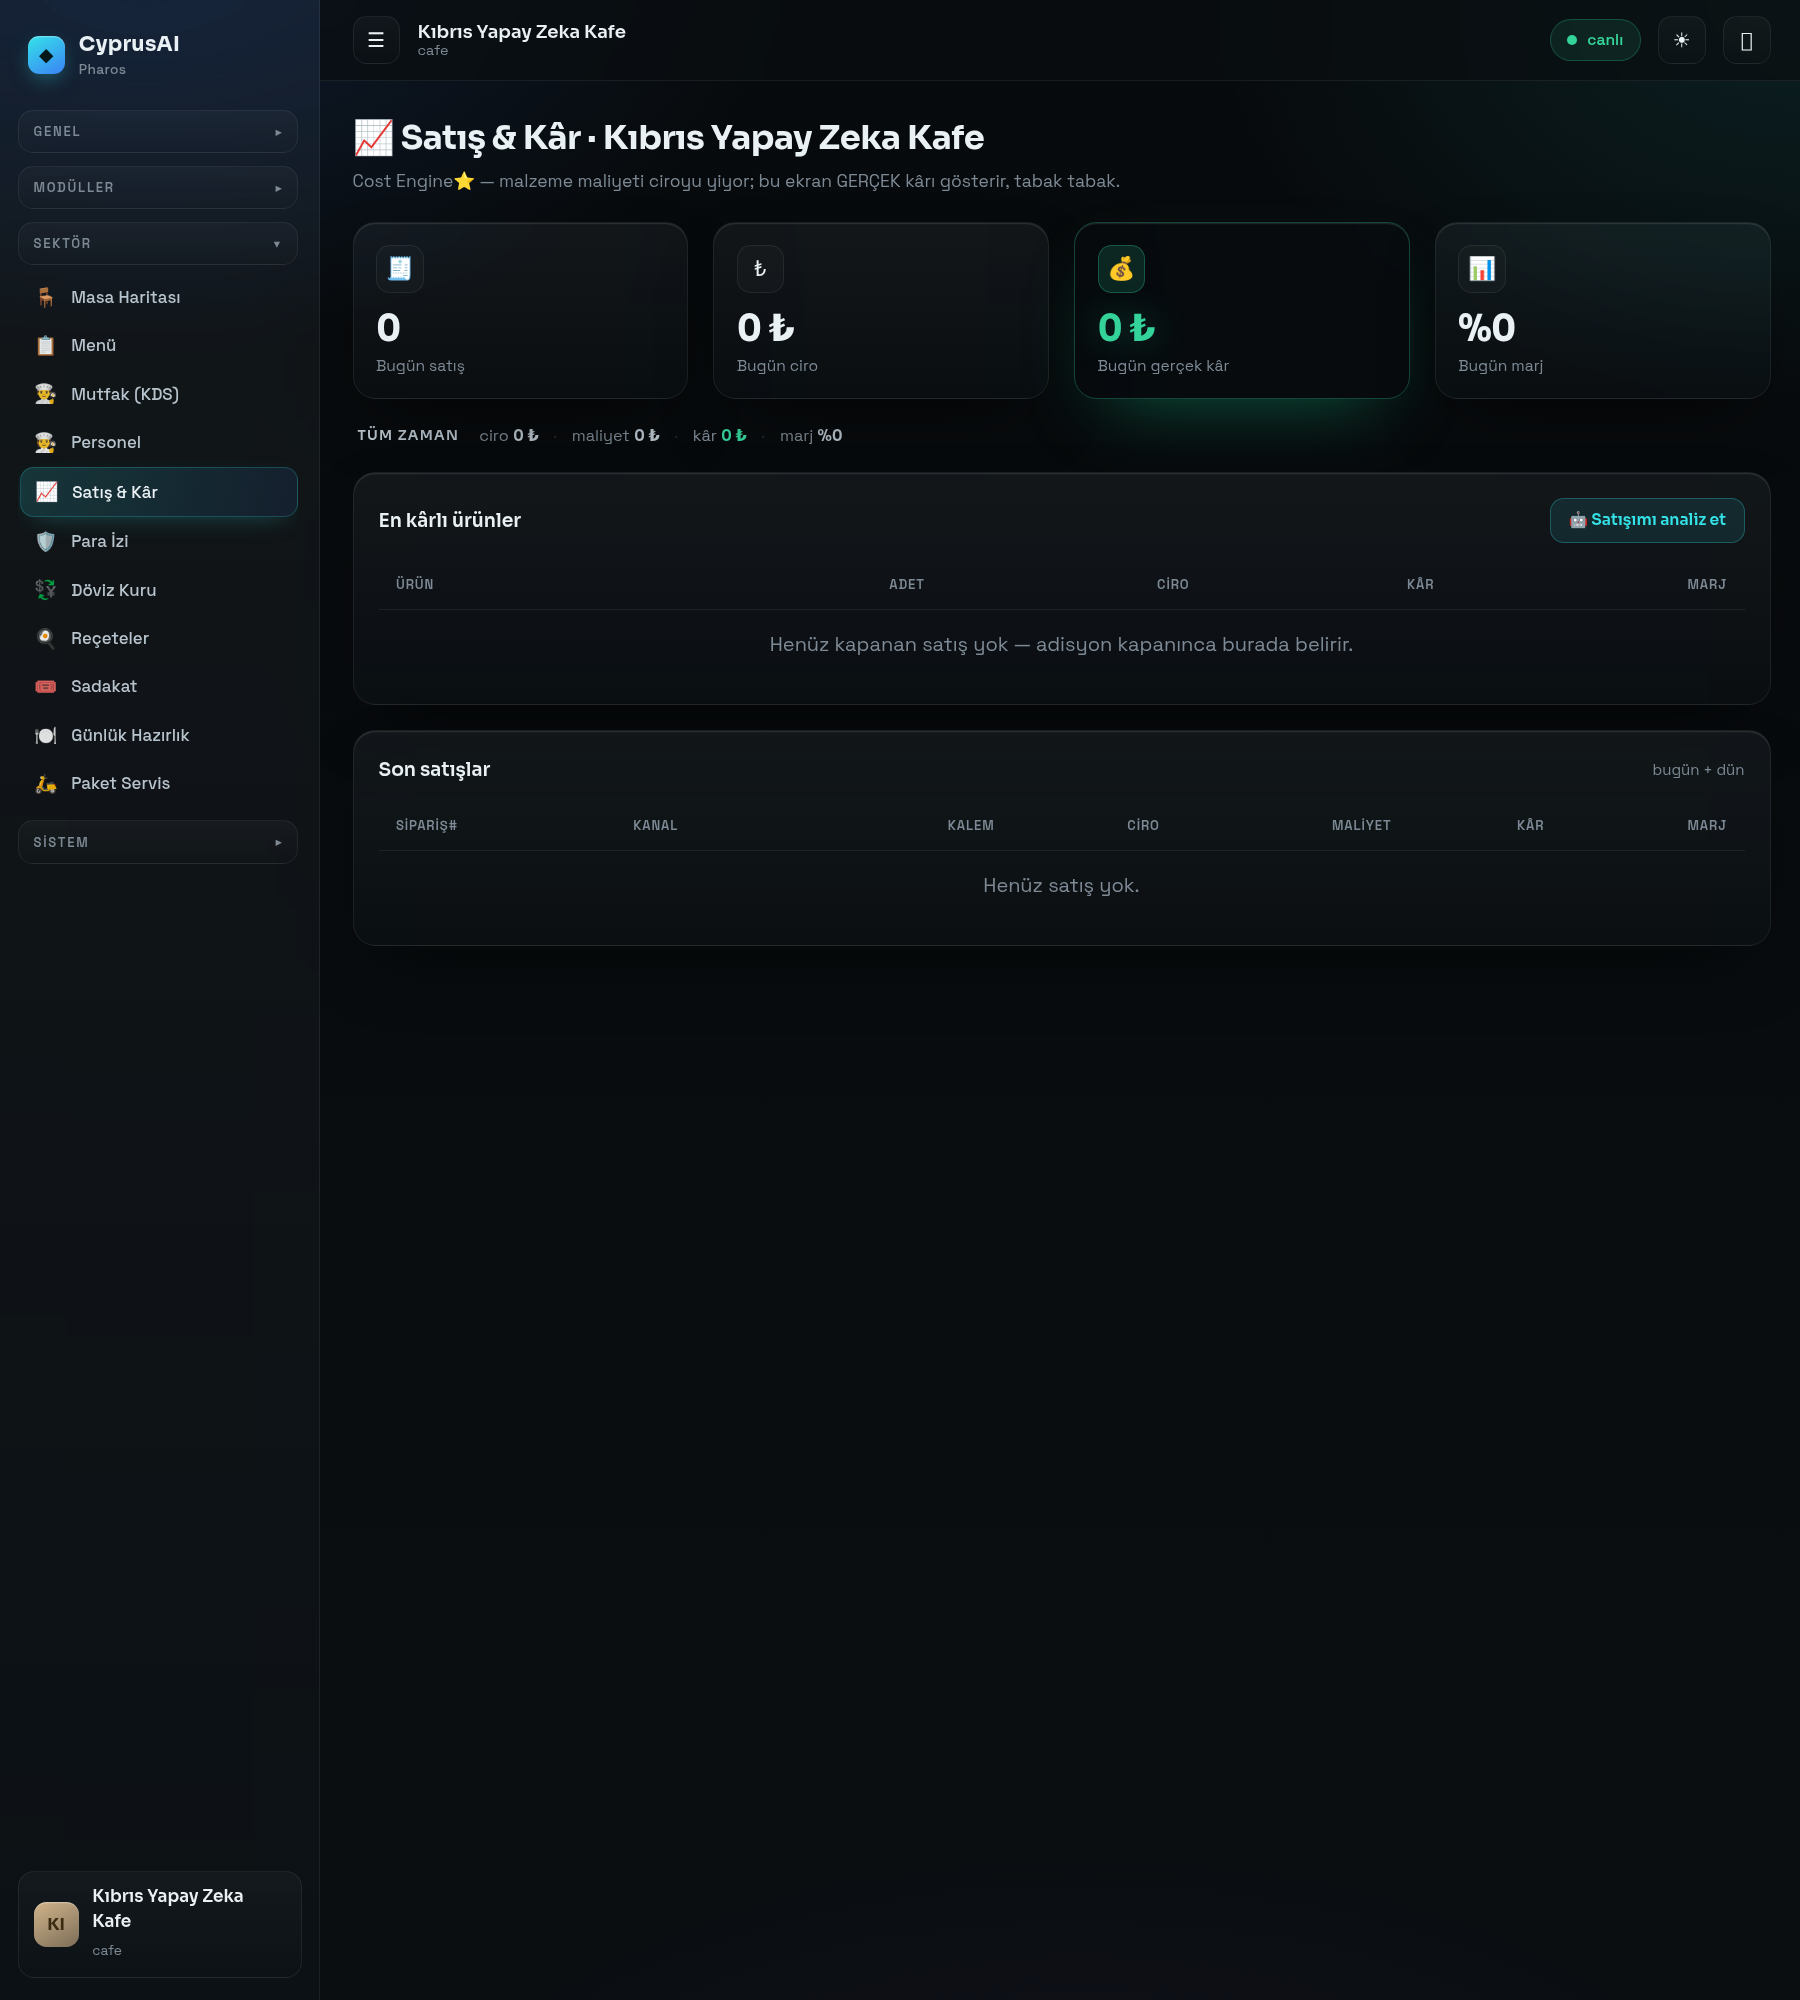Click the lira icon on Bugün ciro card
Screen dimensions: 1800x2000
click(760, 269)
